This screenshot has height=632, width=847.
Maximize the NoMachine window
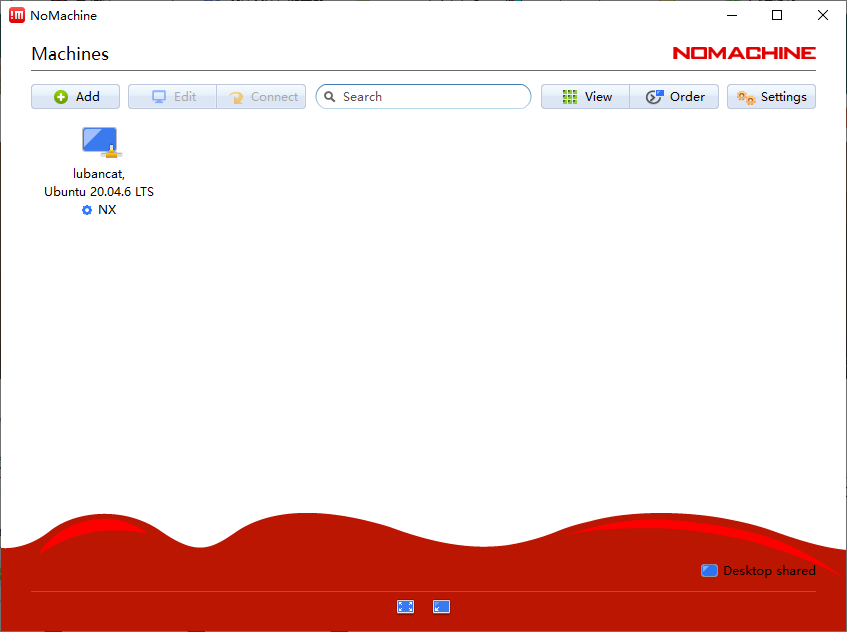777,15
